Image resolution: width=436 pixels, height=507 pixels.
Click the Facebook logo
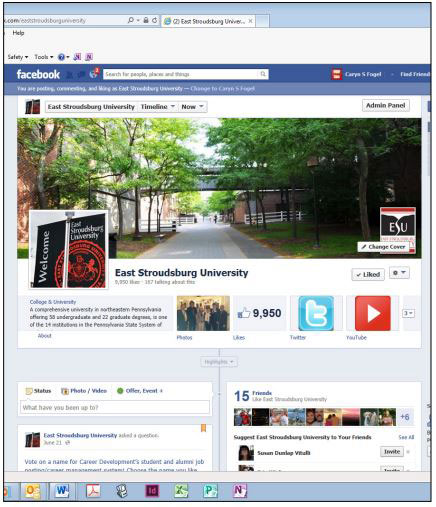(38, 74)
